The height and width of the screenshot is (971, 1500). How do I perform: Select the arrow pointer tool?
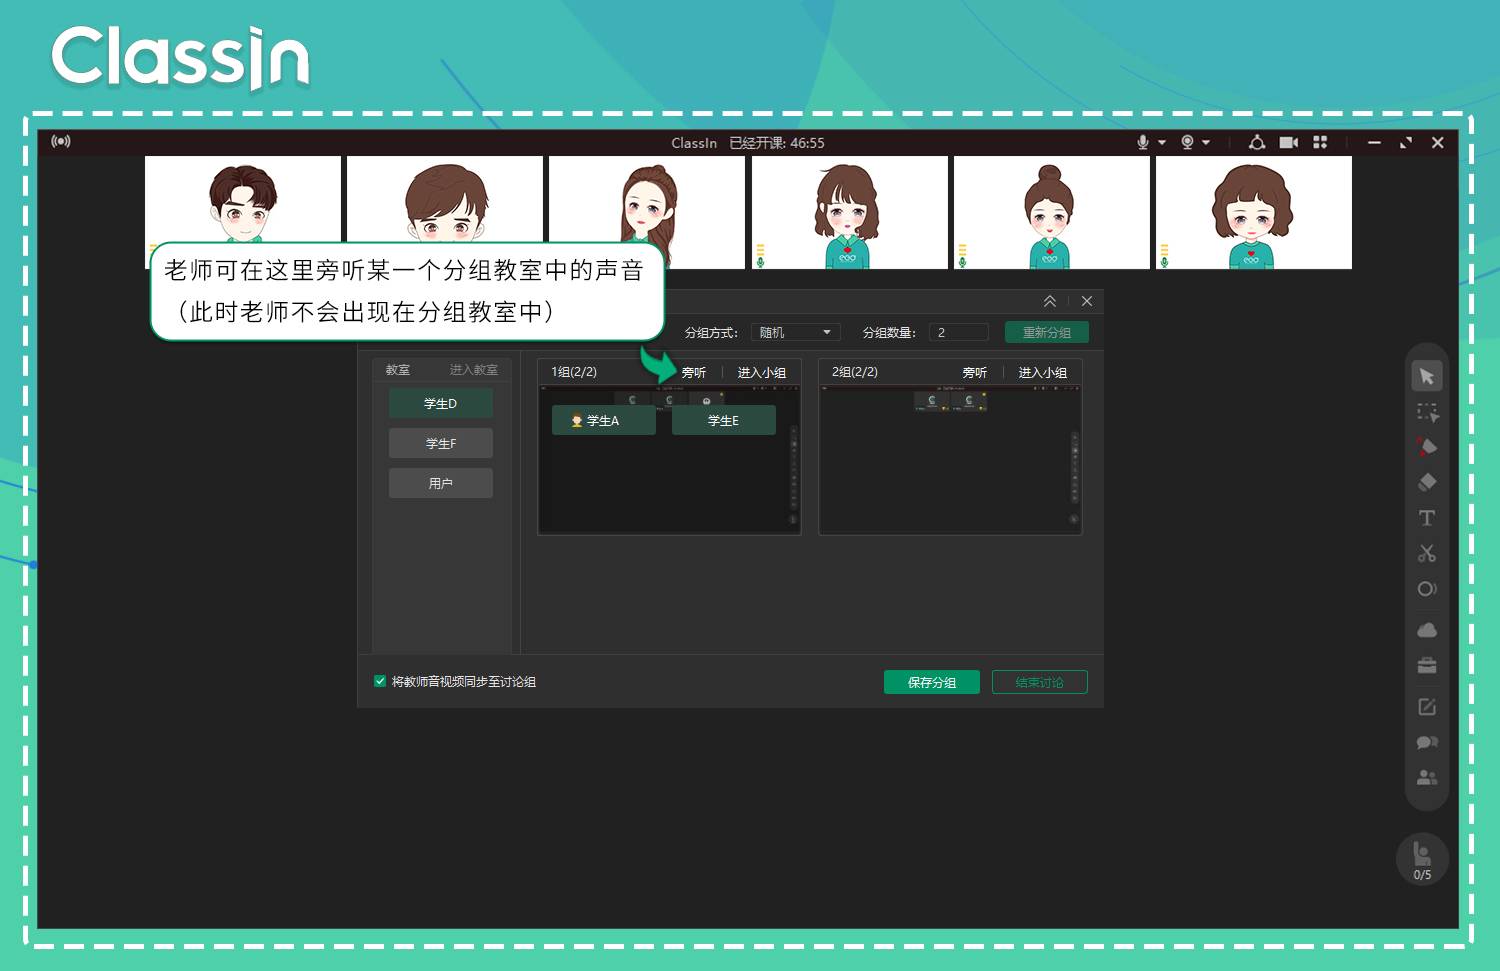[1427, 376]
